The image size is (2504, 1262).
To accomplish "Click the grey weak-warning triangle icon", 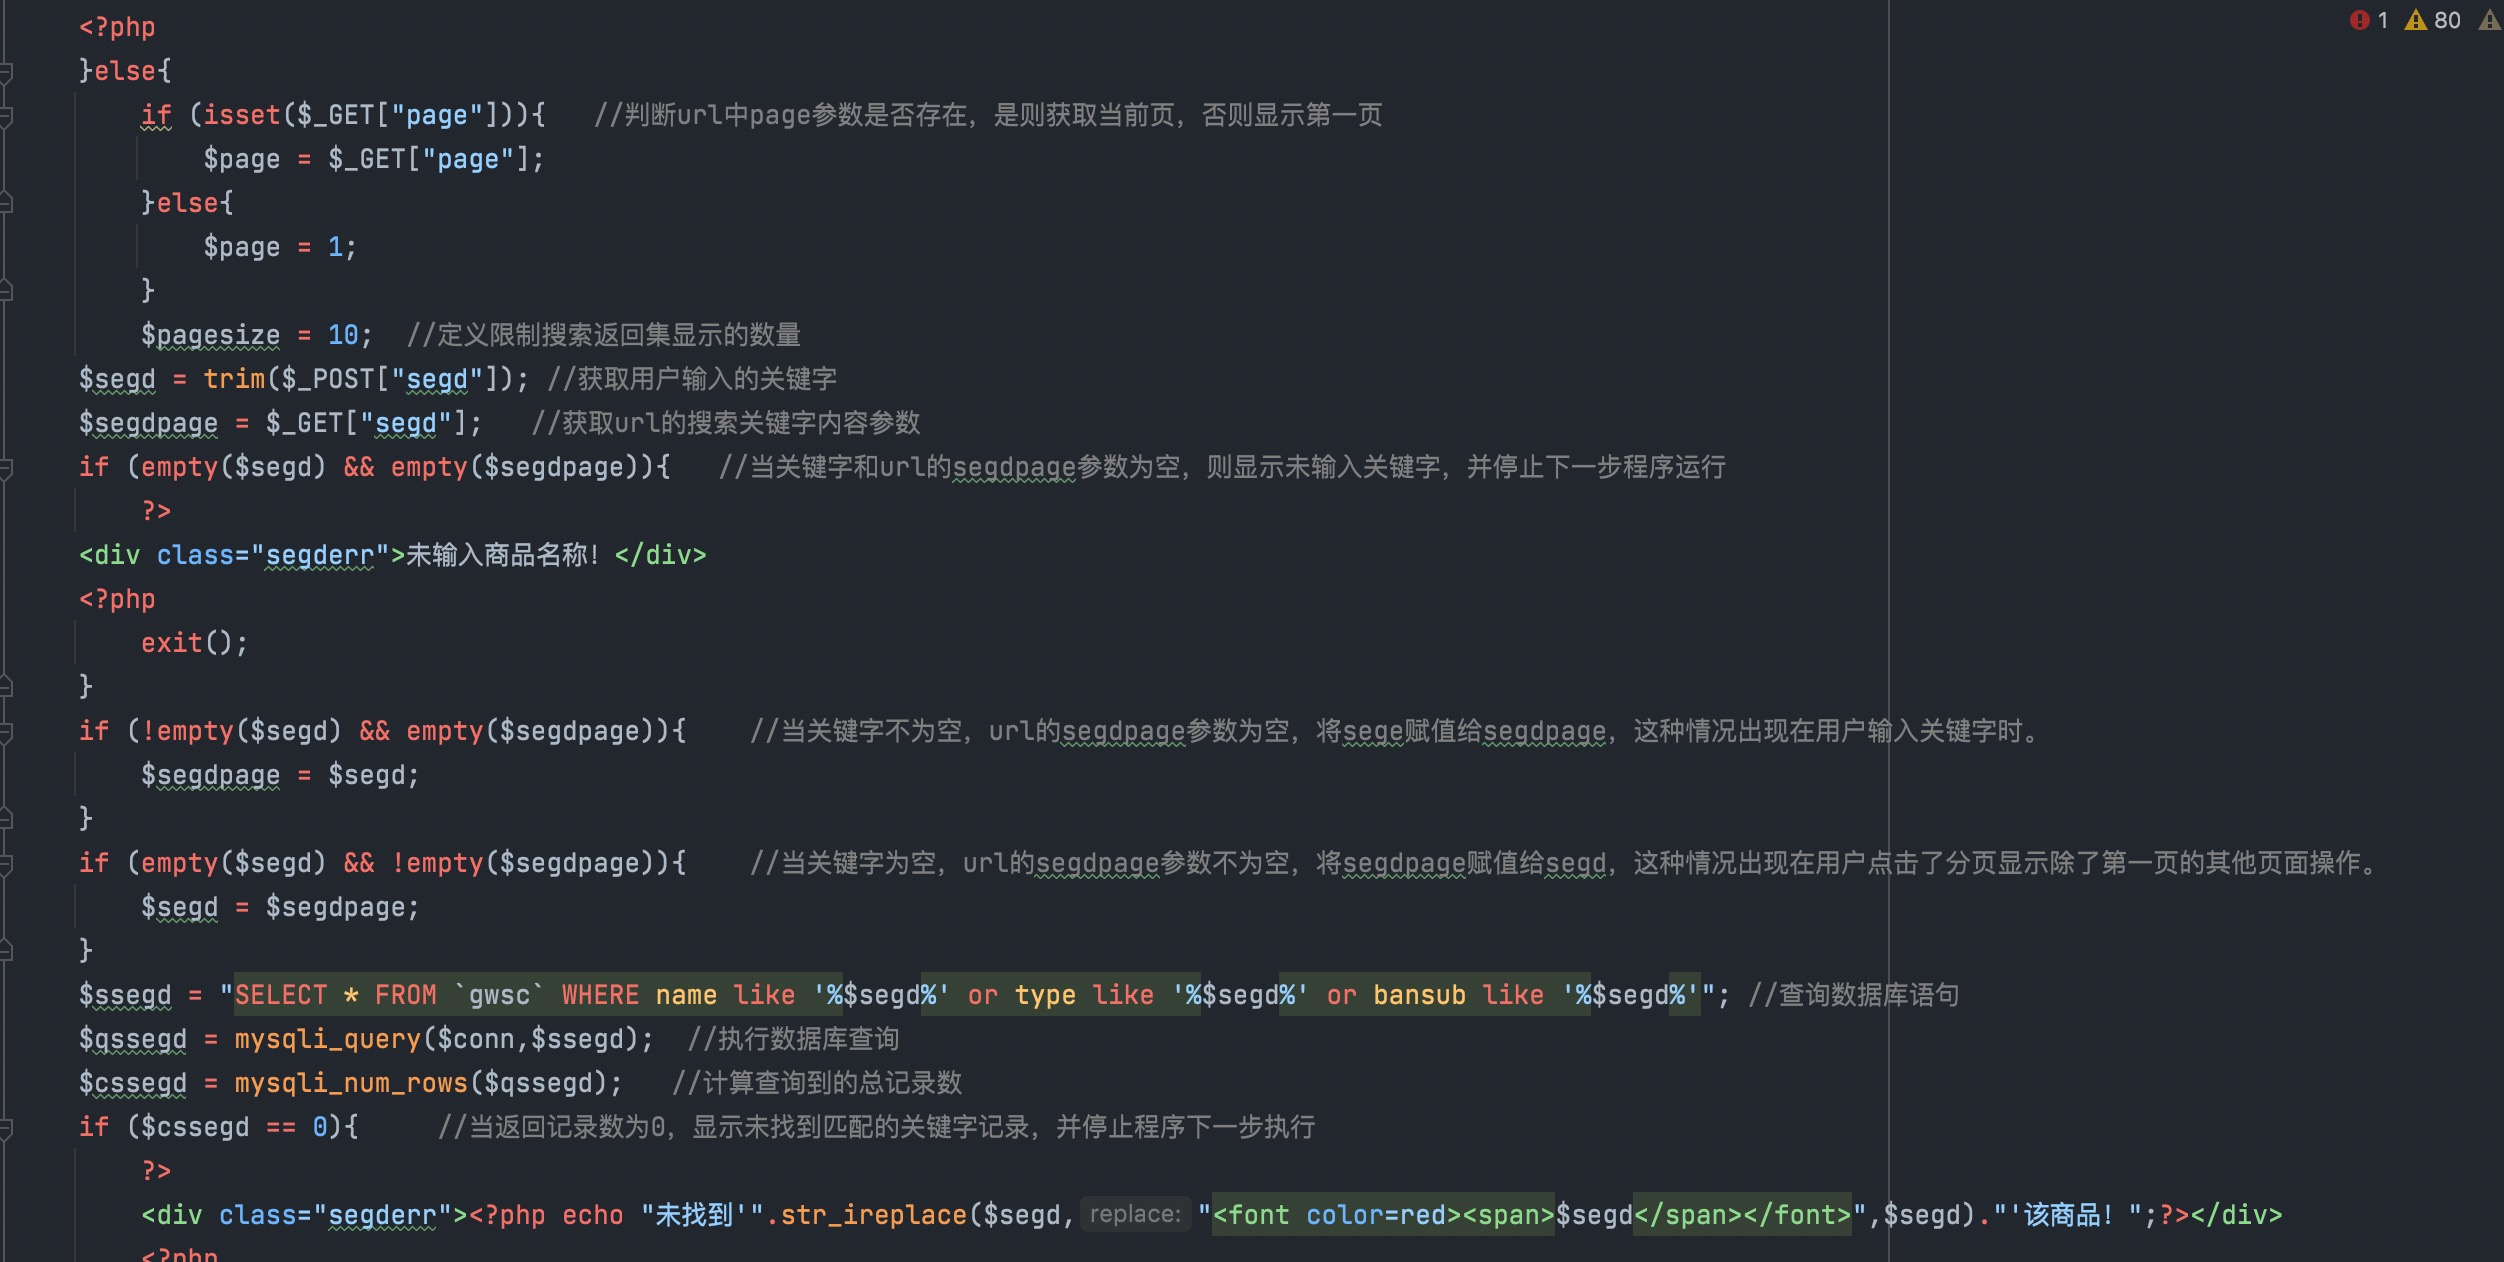I will 2489,20.
